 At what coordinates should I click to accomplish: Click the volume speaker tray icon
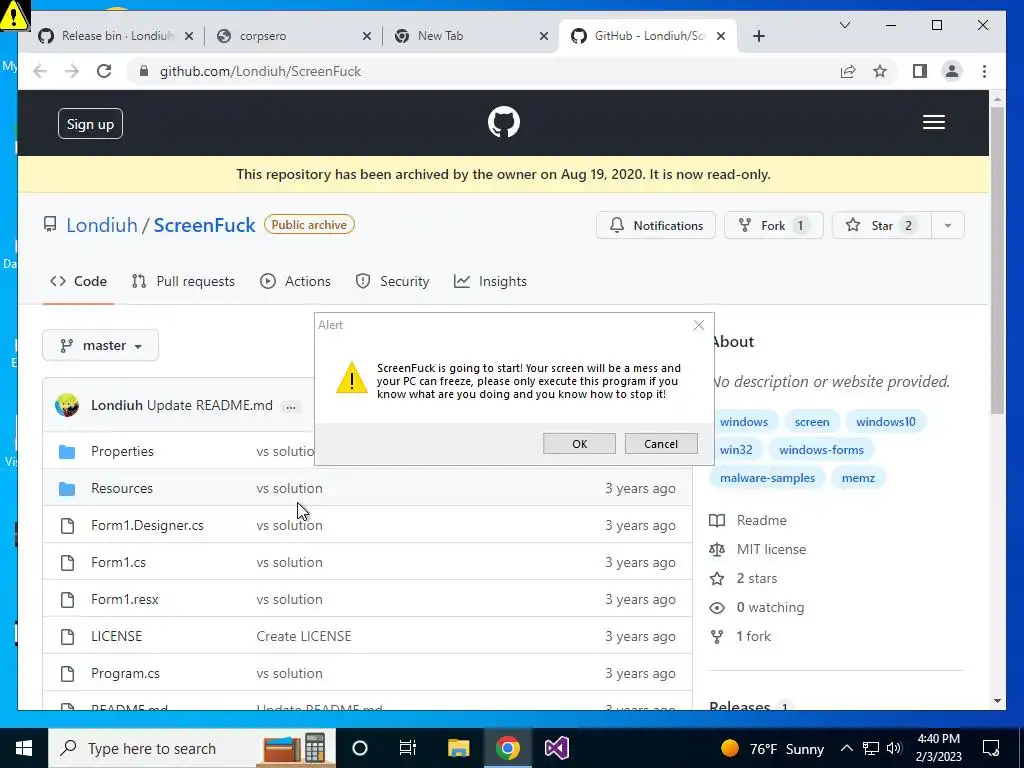point(894,748)
